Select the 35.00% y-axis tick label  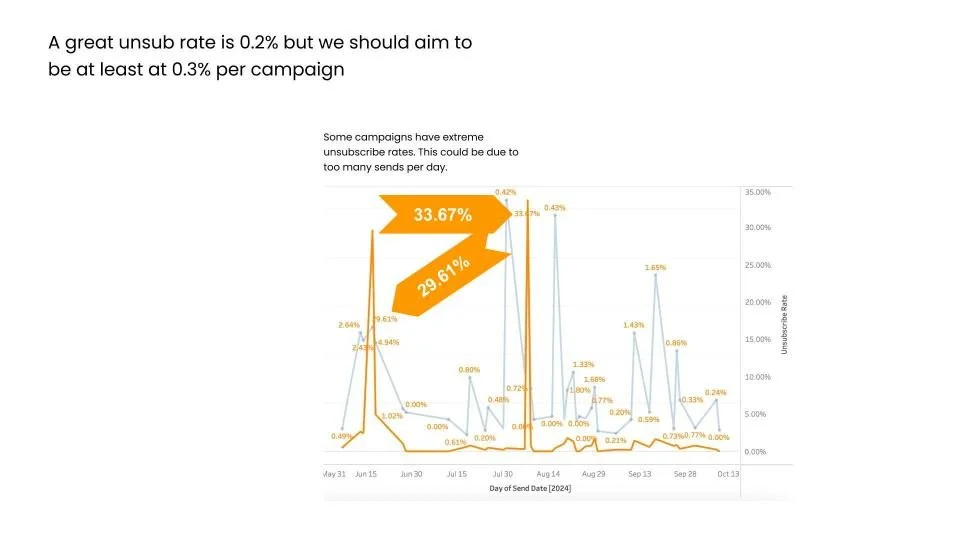[758, 192]
